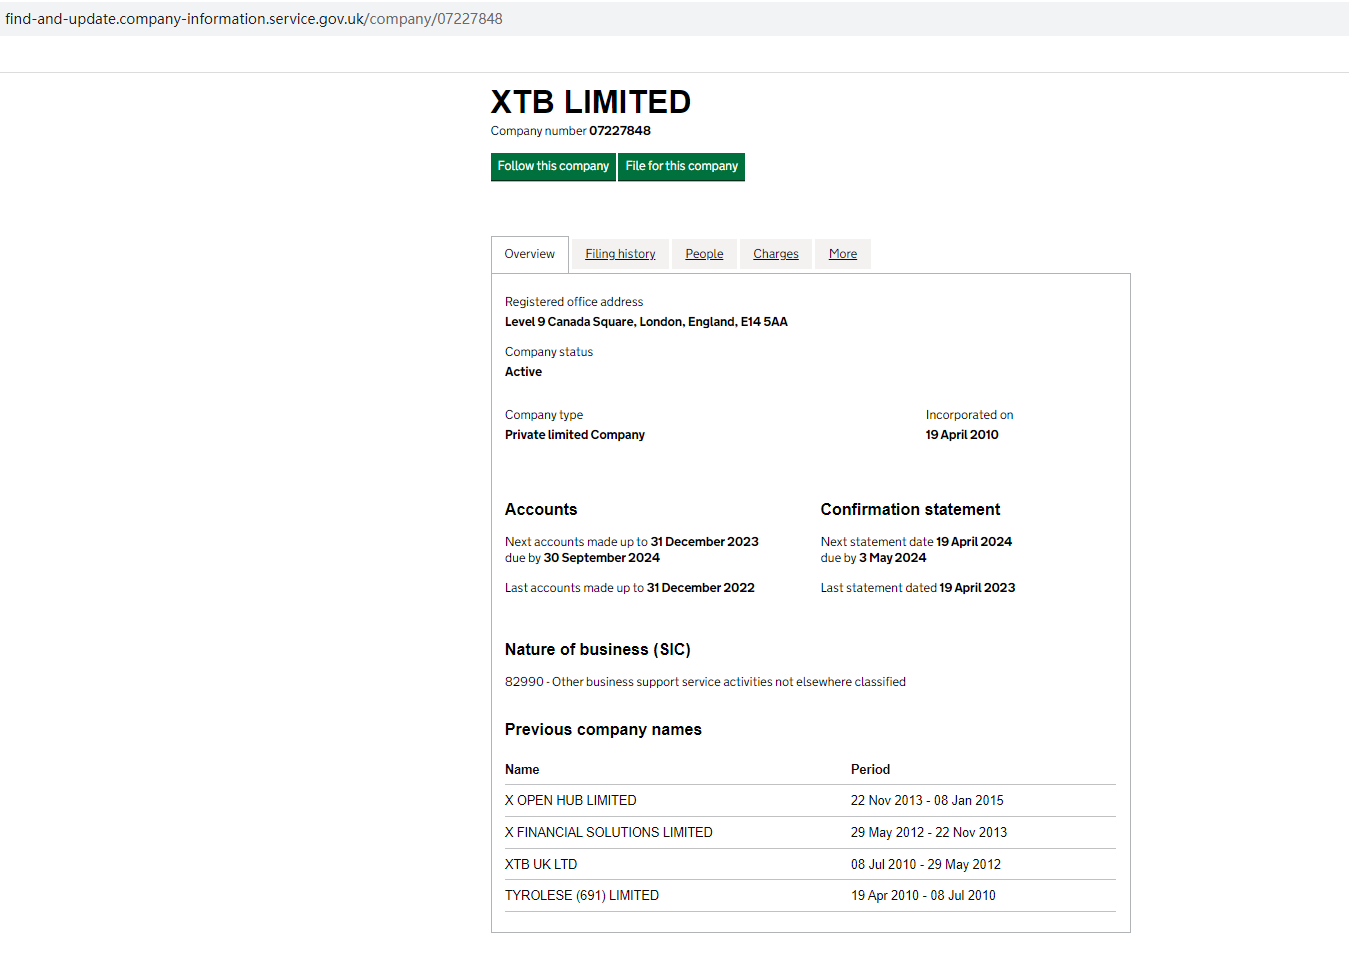The image size is (1349, 980).
Task: Select company number 07227848
Action: [620, 131]
